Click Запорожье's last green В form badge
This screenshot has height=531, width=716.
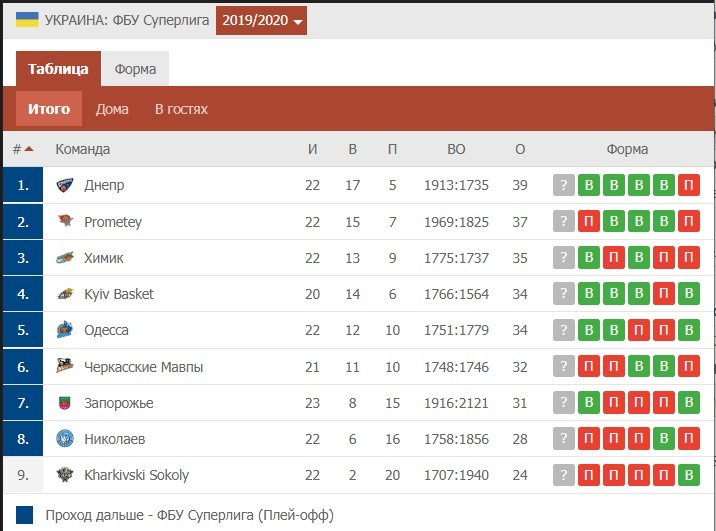pyautogui.click(x=689, y=403)
